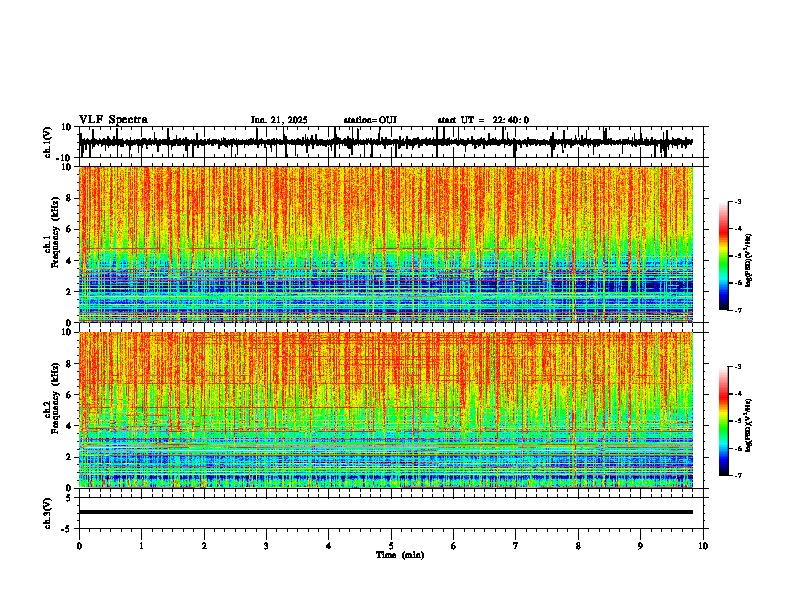Viewport: 792px width, 612px height.
Task: Click the "8" kHz tick of ch.2 spectrogram
Action: (70, 364)
